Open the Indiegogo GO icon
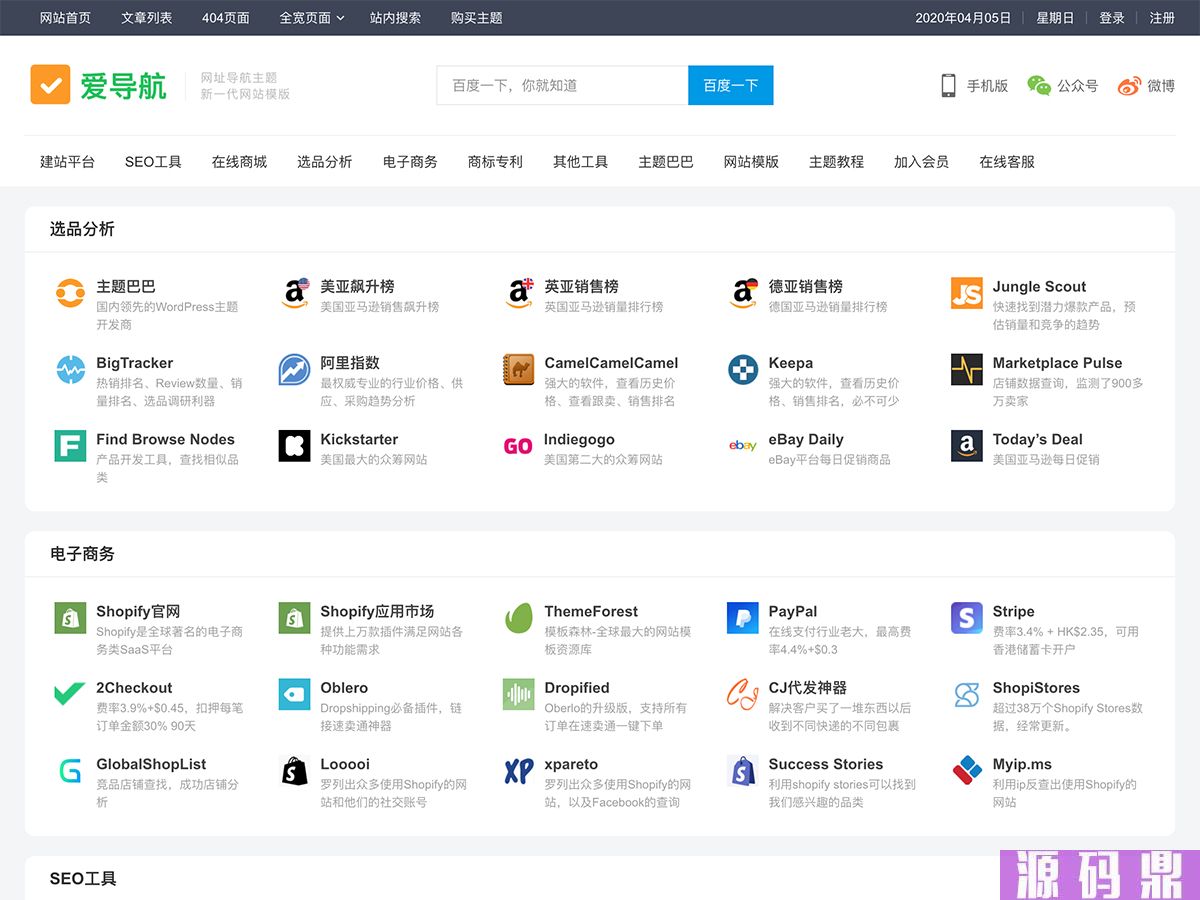The width and height of the screenshot is (1200, 900). (518, 446)
